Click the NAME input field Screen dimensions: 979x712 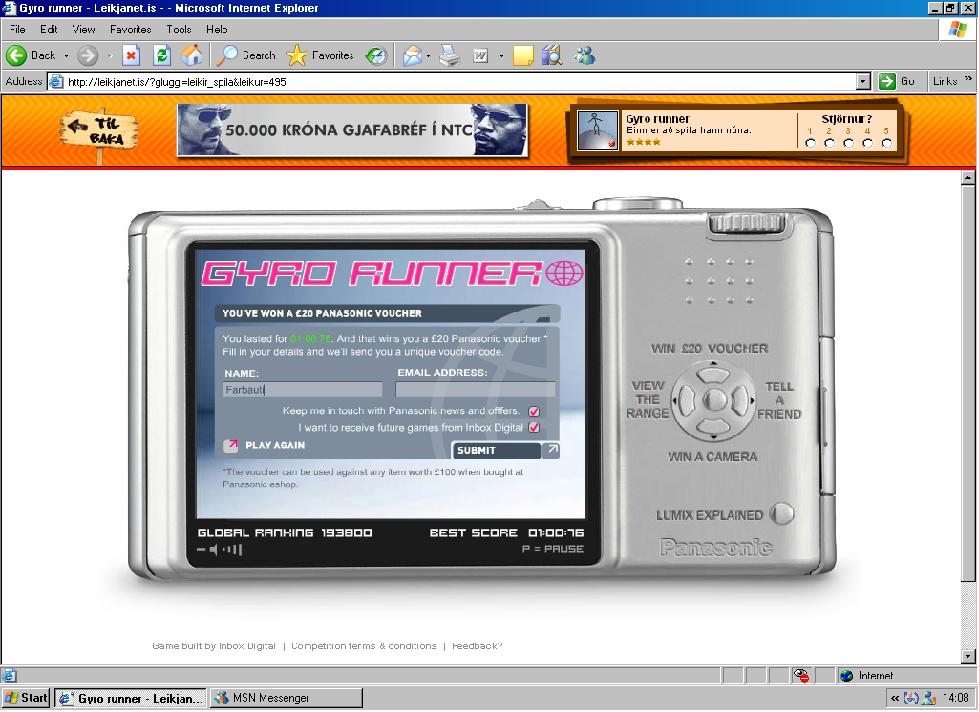coord(303,390)
